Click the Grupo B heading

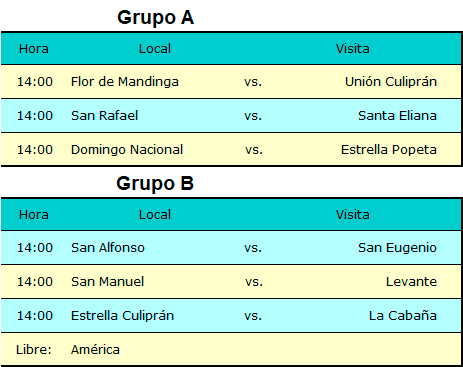[155, 184]
